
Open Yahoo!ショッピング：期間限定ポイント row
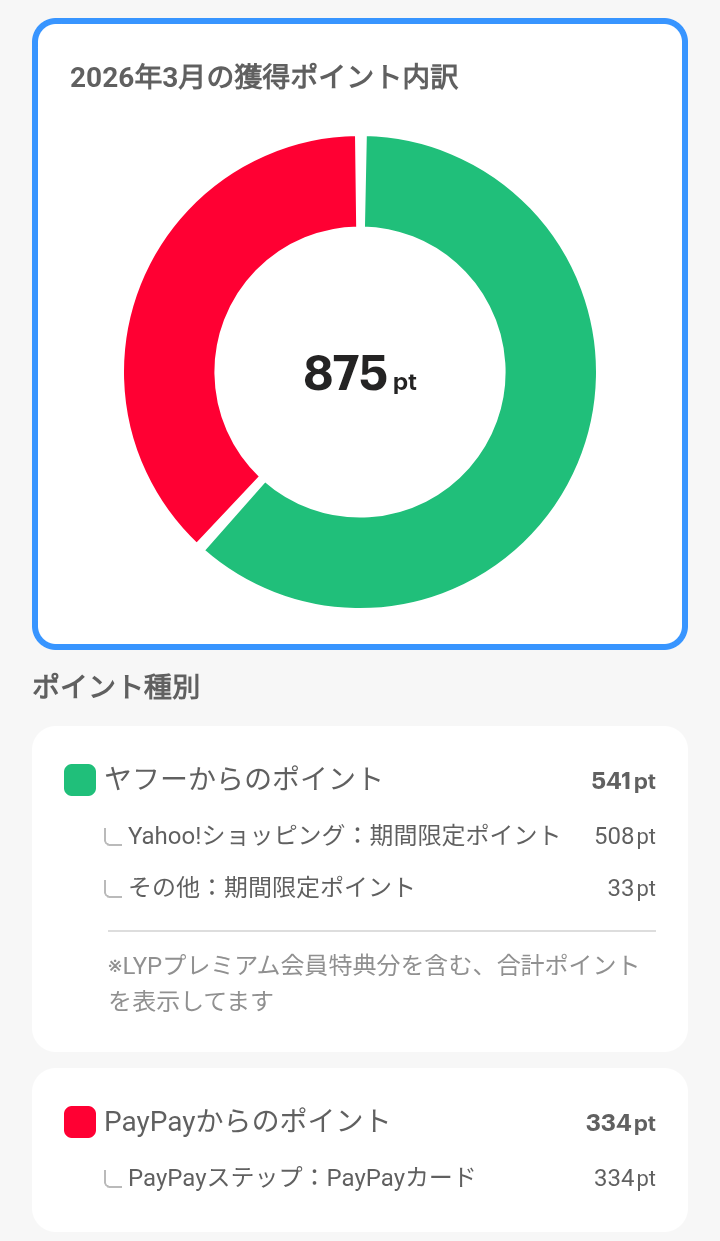click(x=344, y=836)
